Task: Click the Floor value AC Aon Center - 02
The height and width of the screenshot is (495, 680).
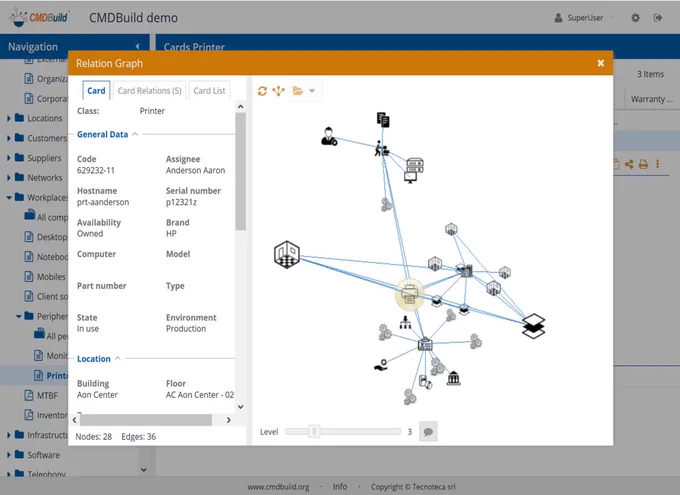Action: point(200,395)
